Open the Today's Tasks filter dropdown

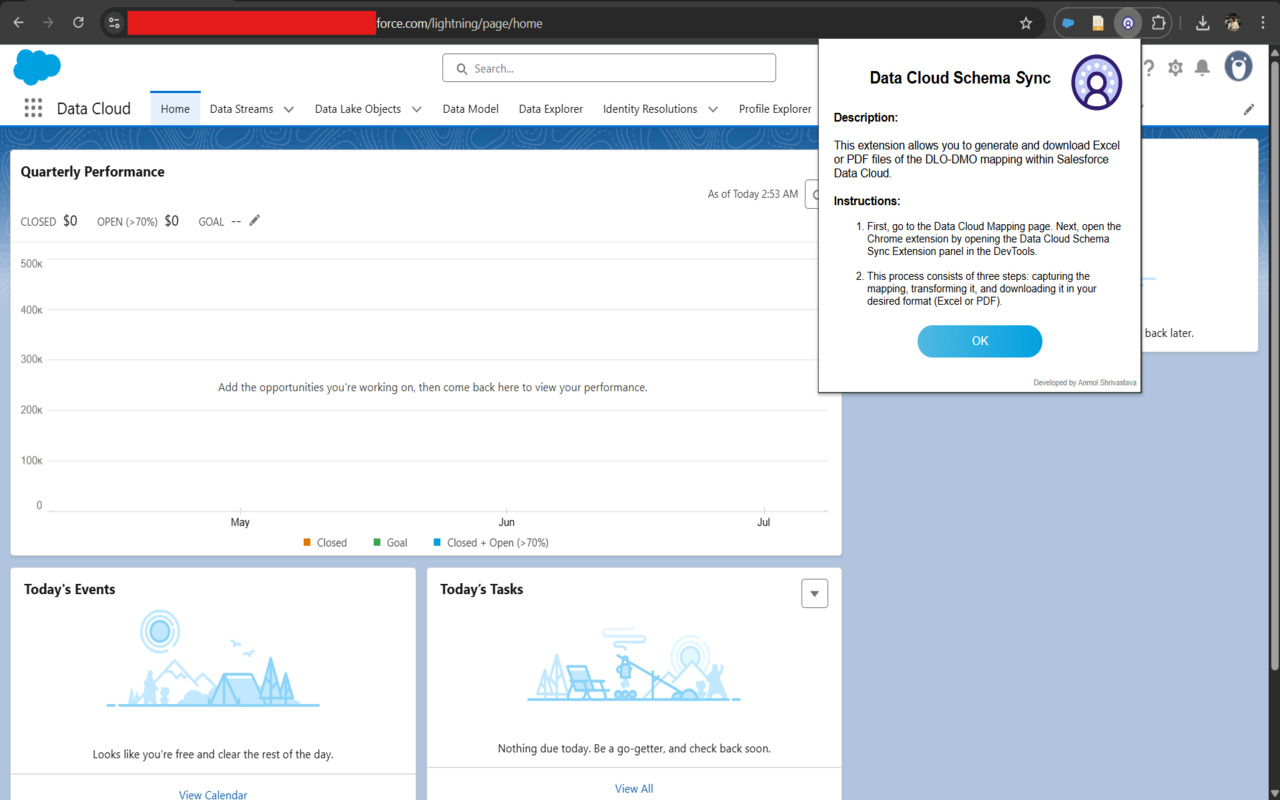(x=815, y=593)
